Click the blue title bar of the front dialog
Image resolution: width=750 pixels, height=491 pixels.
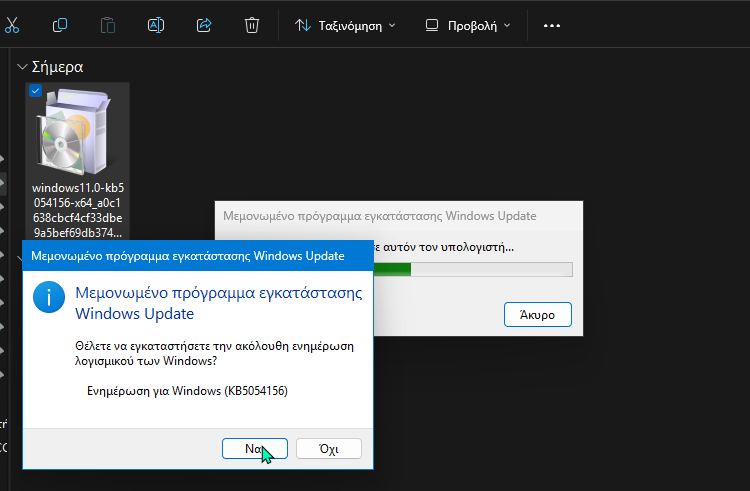tap(198, 256)
